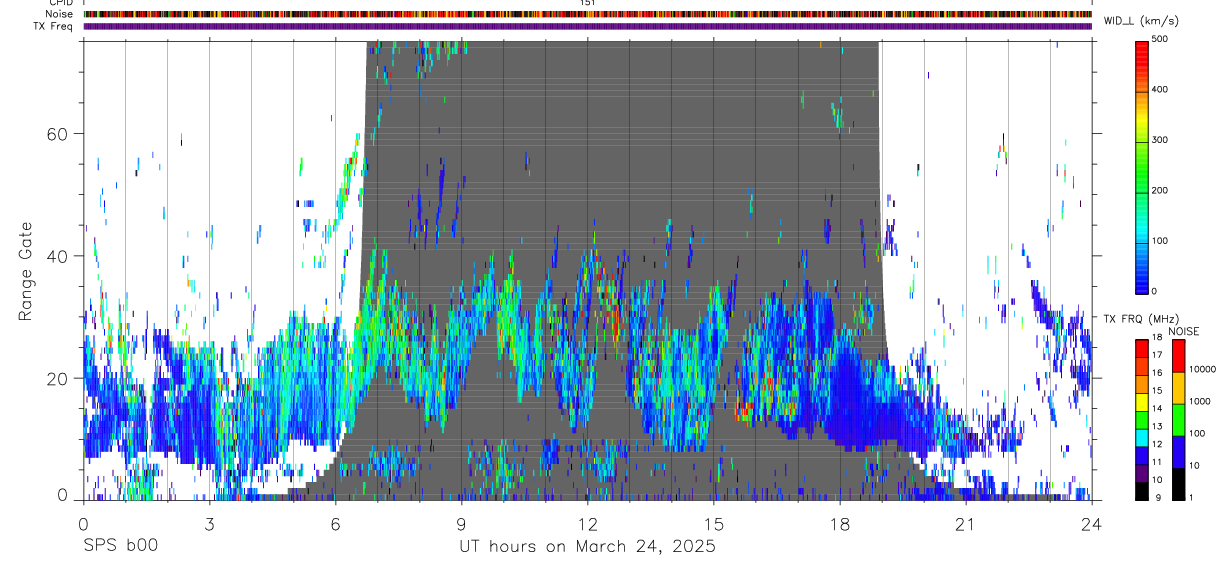Click the '16' tick on TX FRQ scale

coord(1157,373)
